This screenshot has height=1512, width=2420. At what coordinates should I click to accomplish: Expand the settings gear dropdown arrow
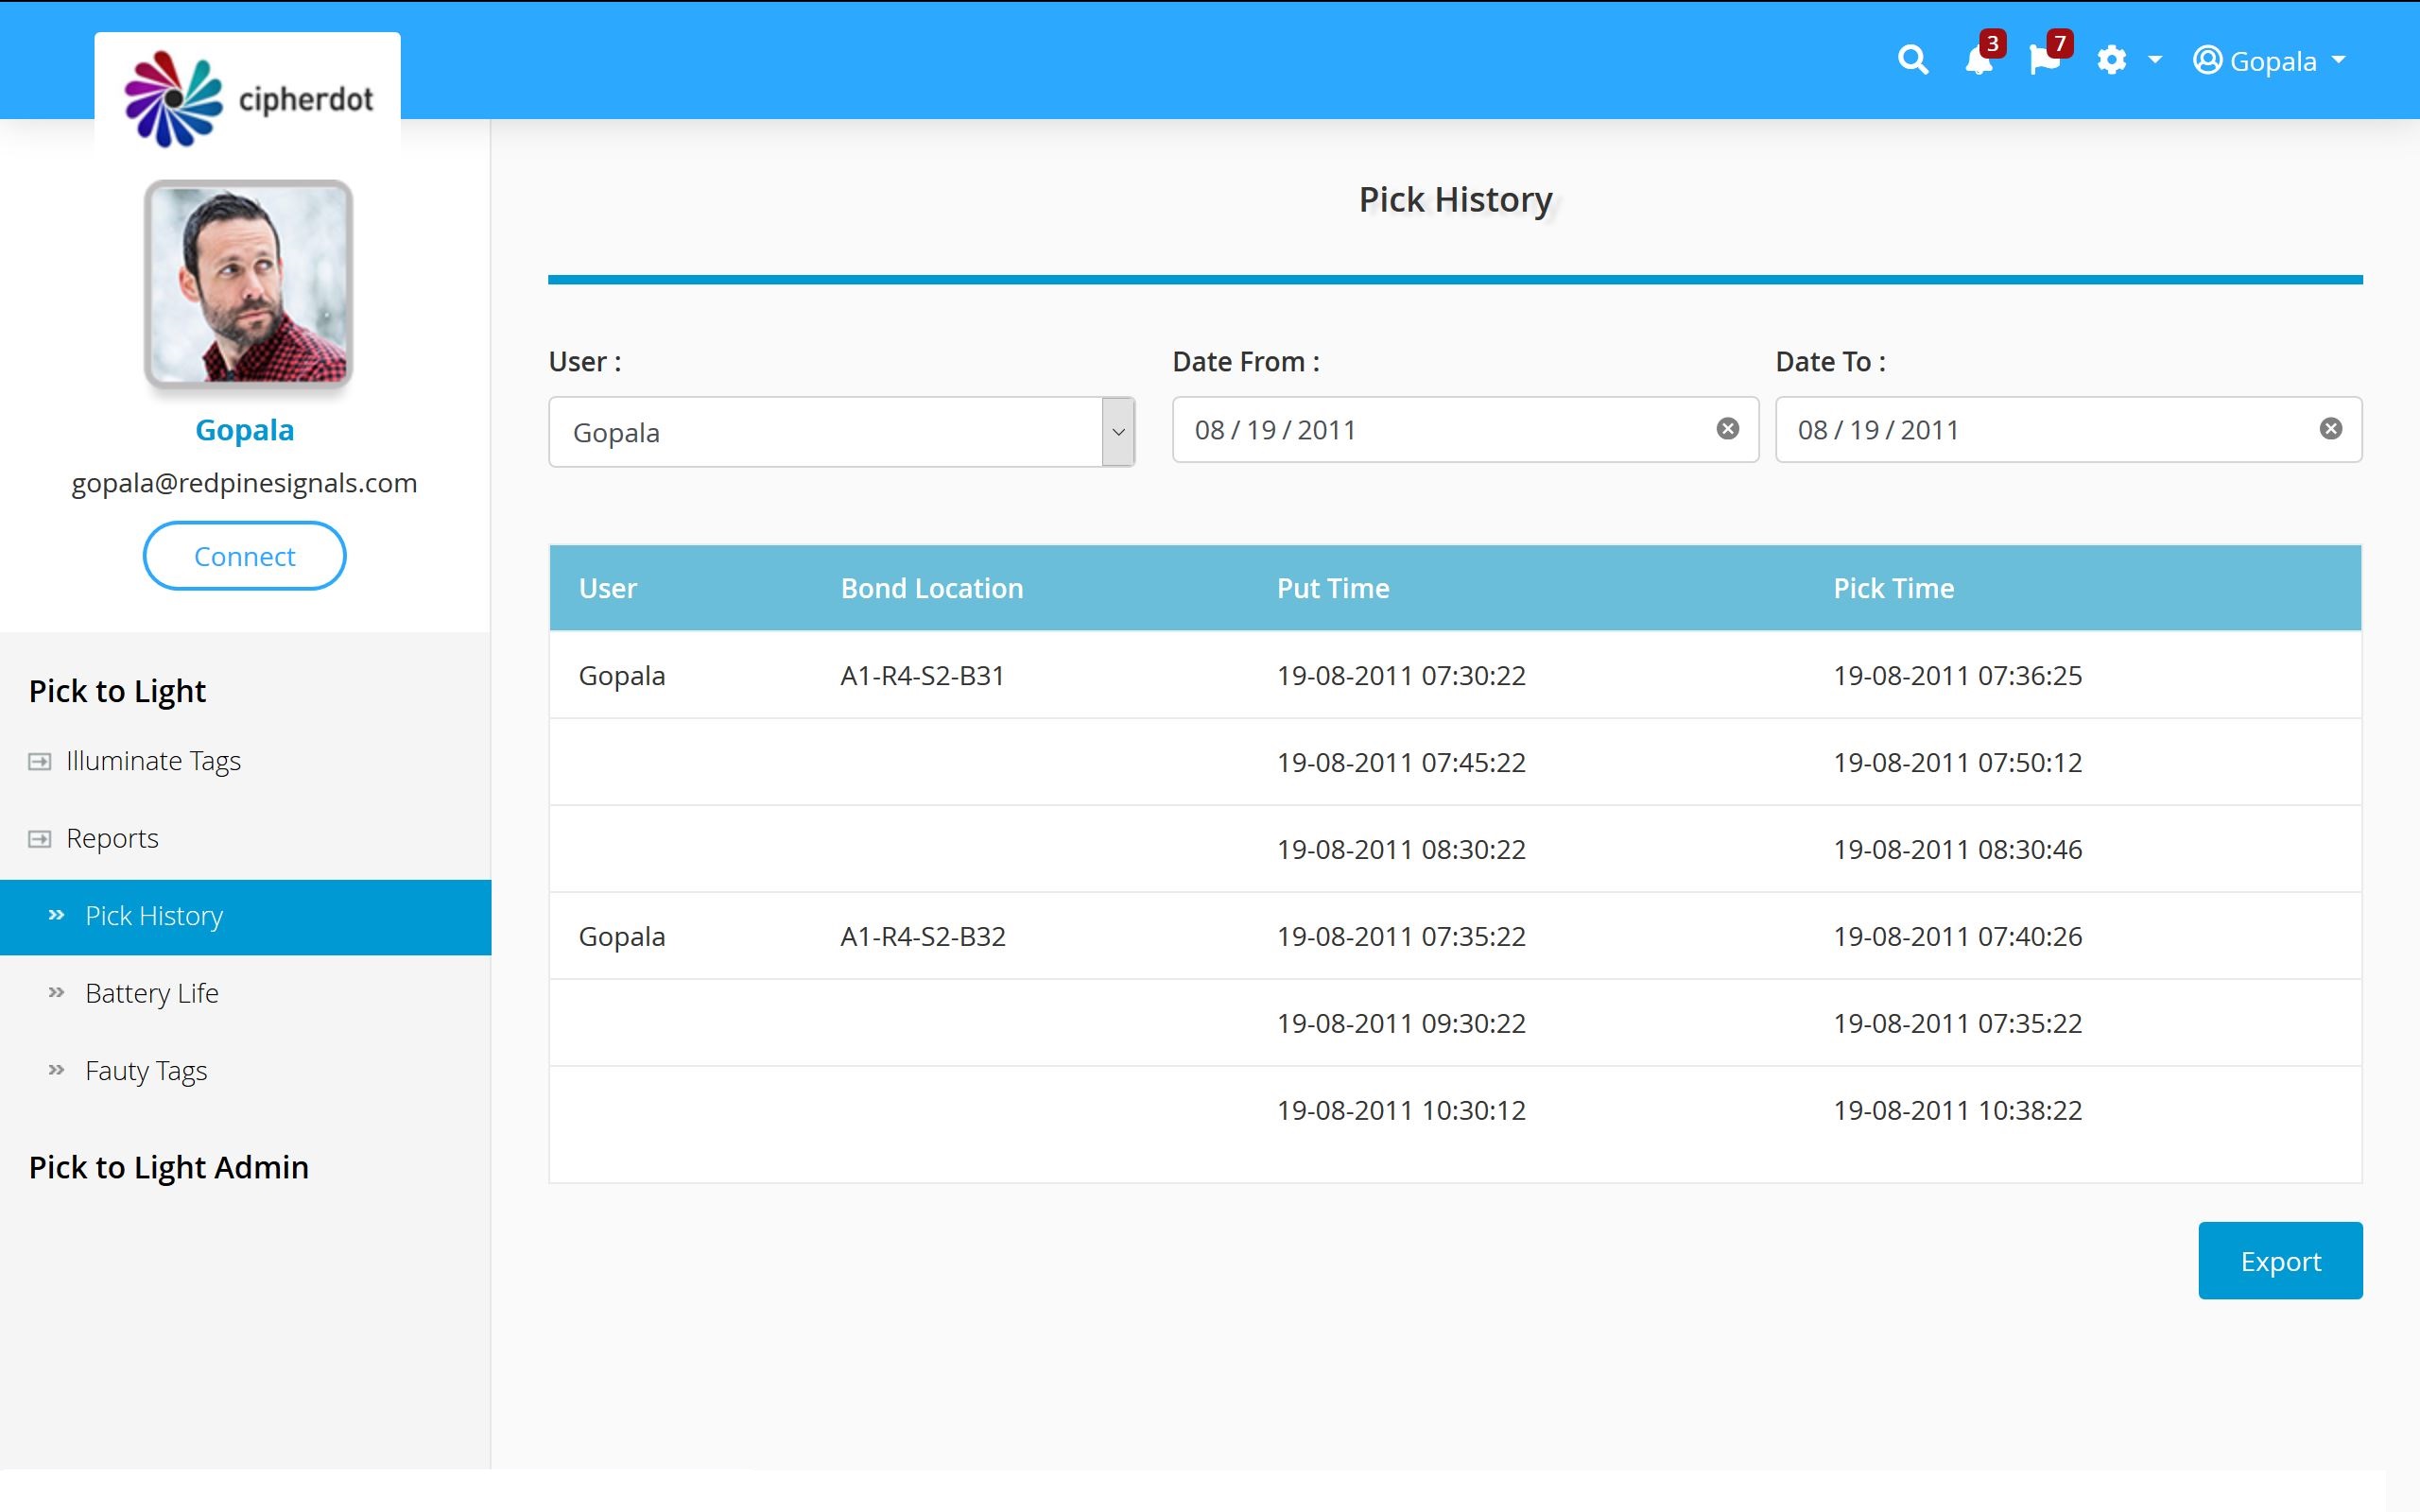click(x=2155, y=60)
